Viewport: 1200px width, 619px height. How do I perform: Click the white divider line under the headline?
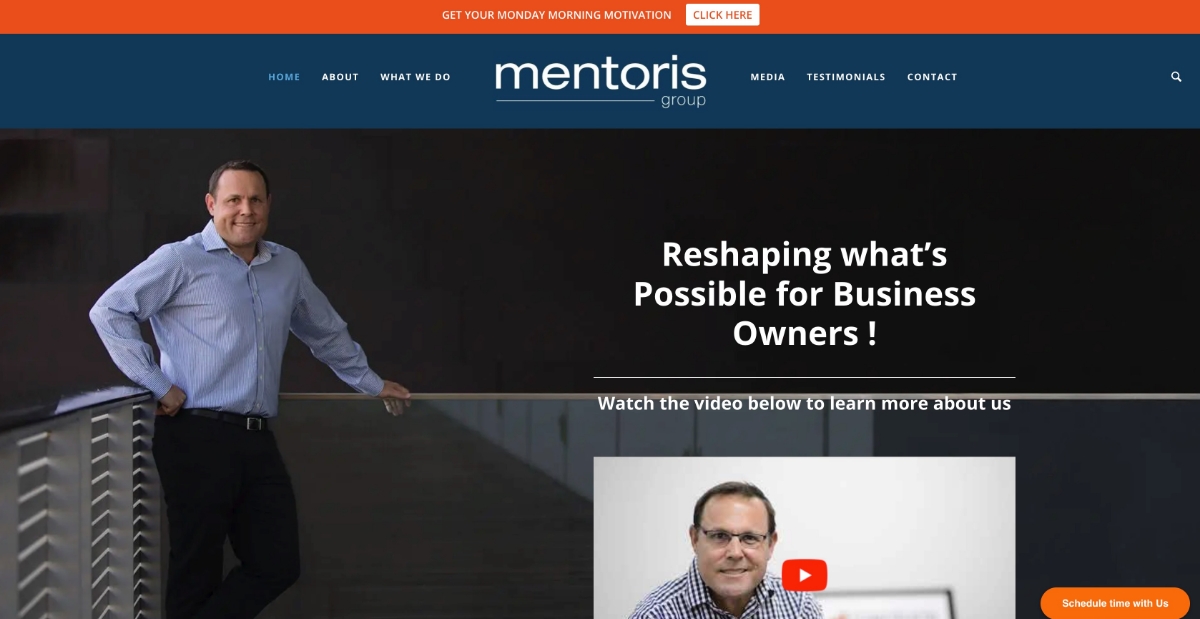(x=804, y=377)
